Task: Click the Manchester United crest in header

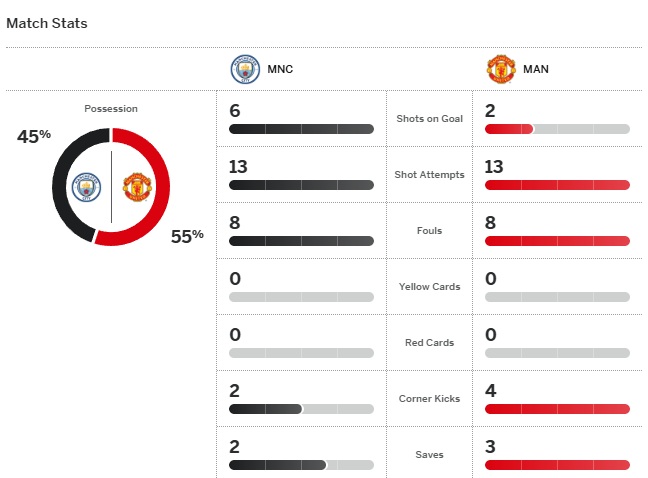Action: coord(501,69)
